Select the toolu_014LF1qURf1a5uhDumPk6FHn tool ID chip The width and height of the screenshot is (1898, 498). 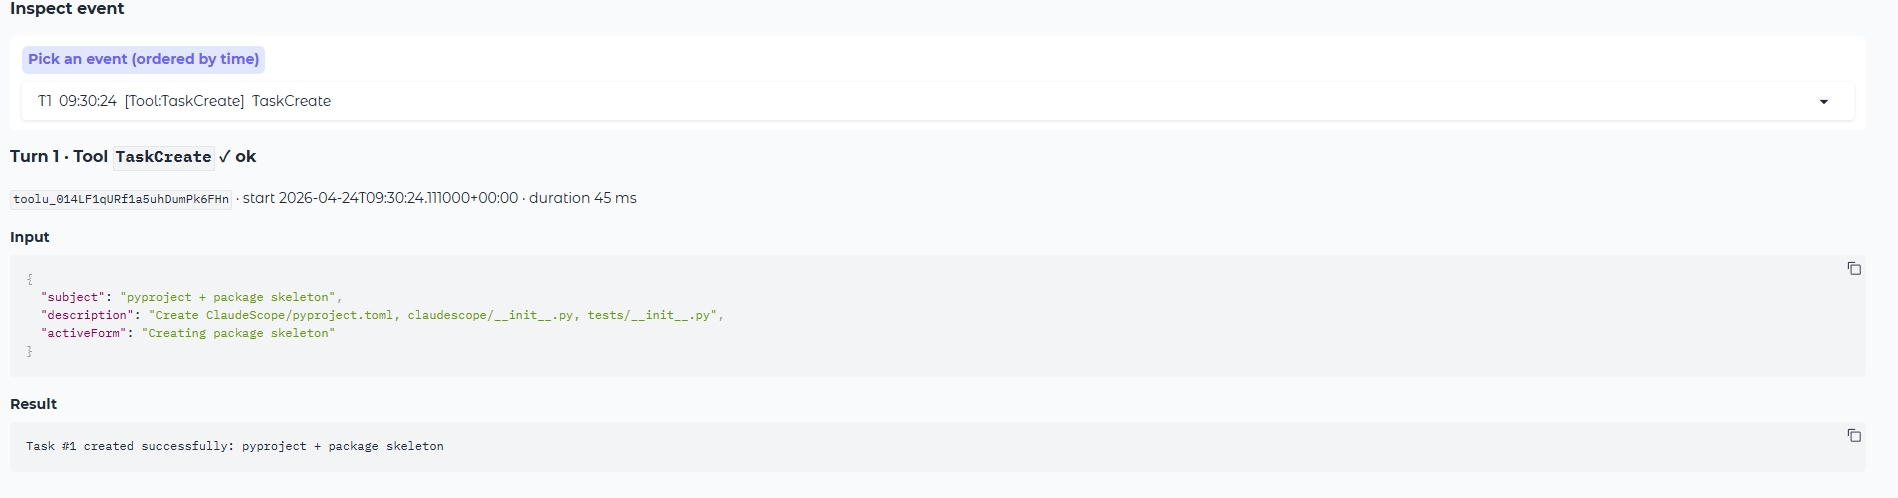(121, 199)
